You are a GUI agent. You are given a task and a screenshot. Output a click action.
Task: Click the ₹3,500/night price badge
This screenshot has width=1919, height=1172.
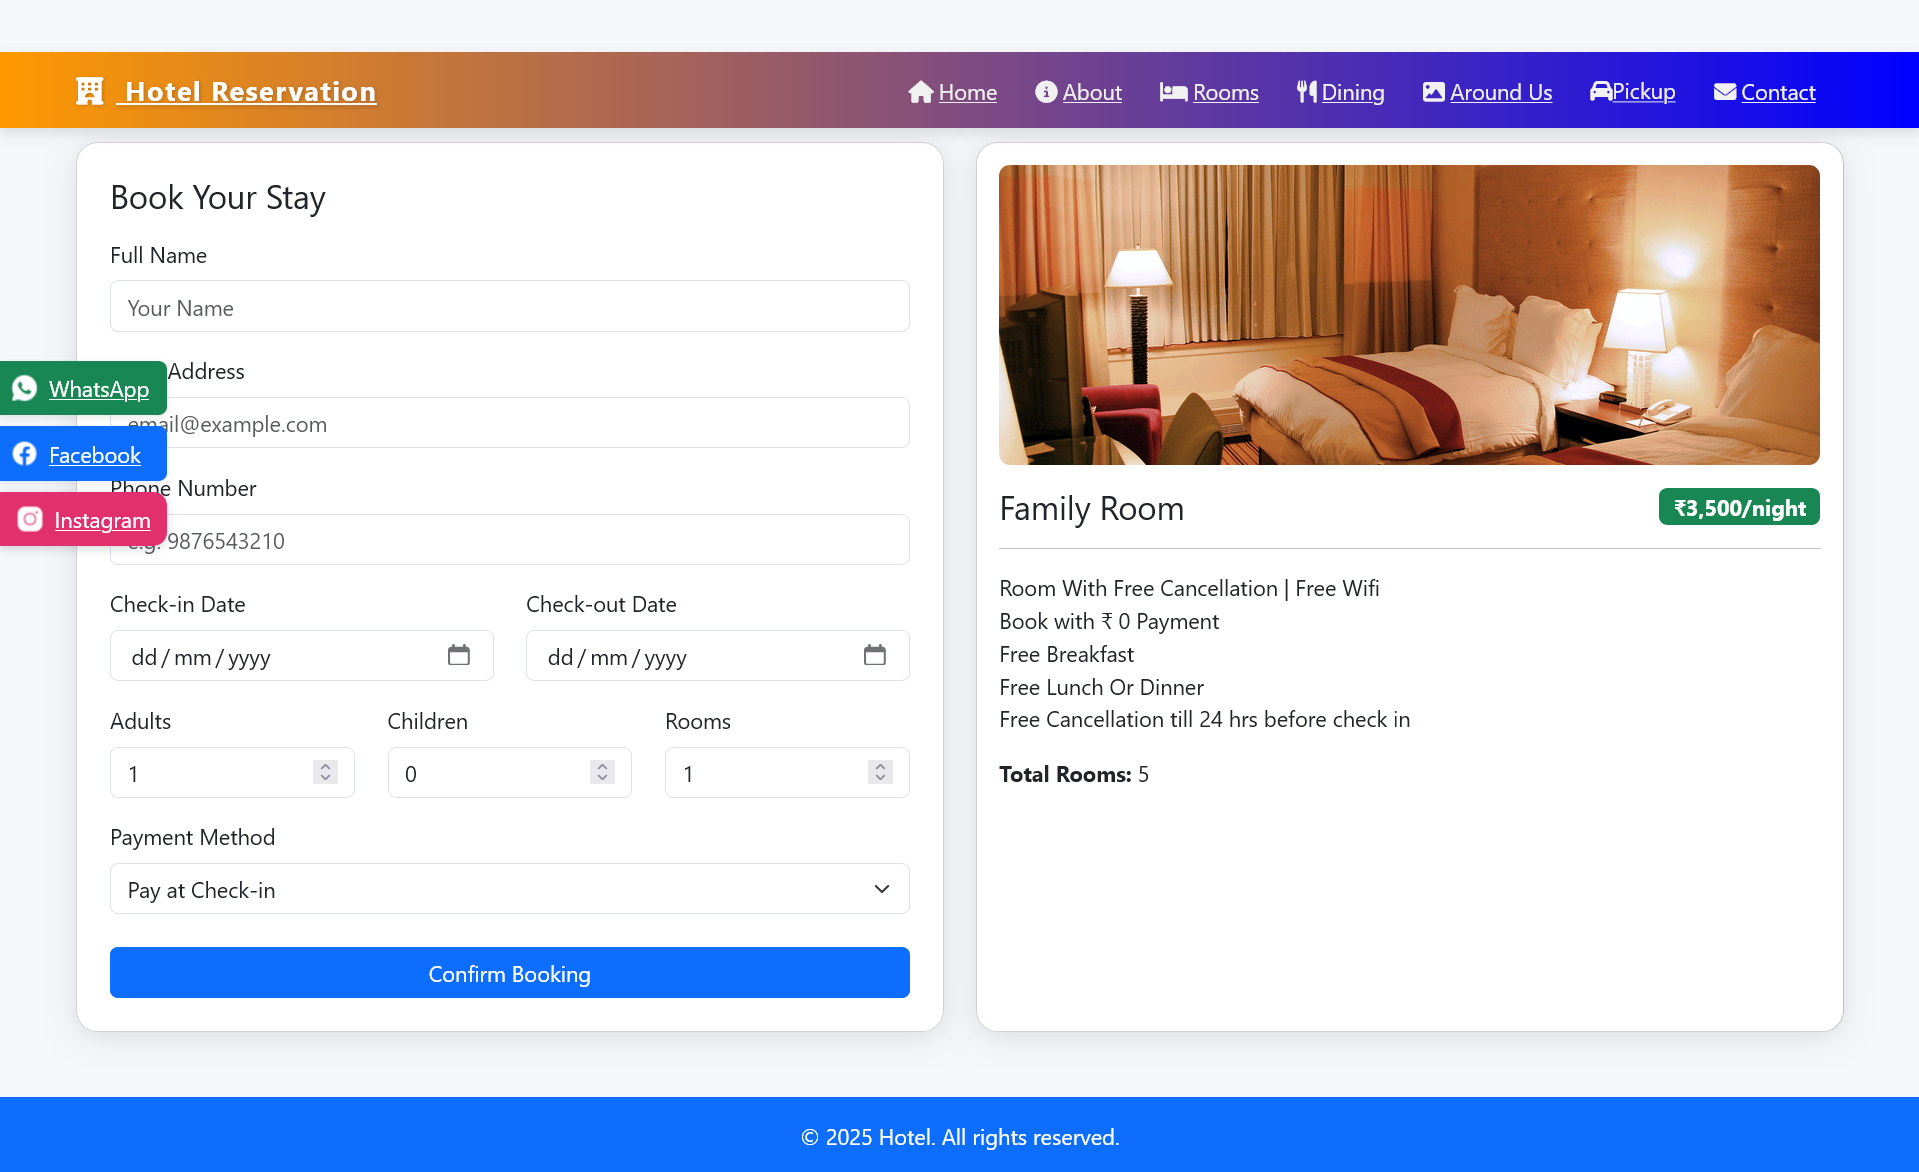click(x=1738, y=507)
